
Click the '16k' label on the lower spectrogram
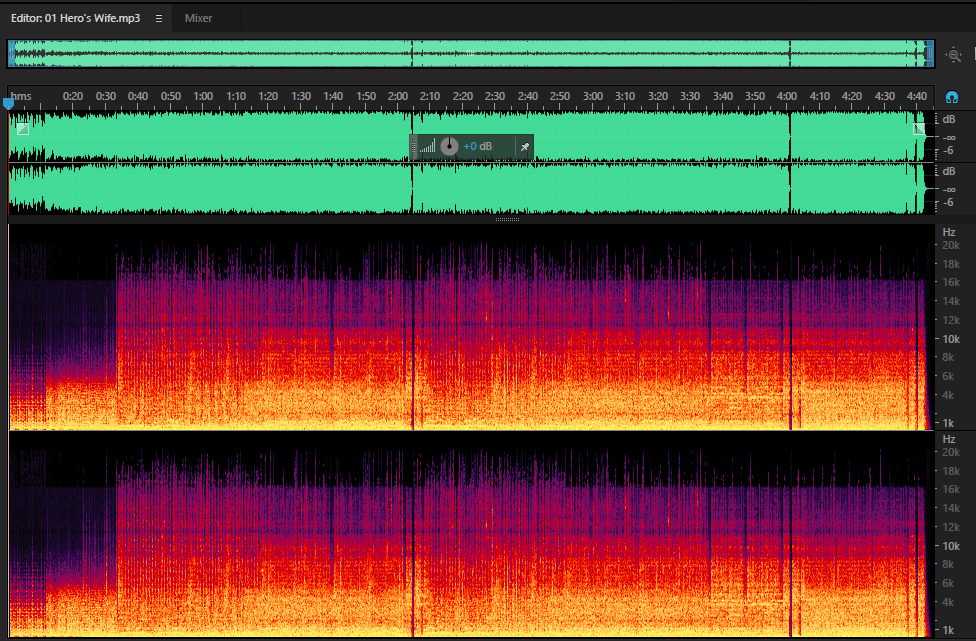(951, 490)
